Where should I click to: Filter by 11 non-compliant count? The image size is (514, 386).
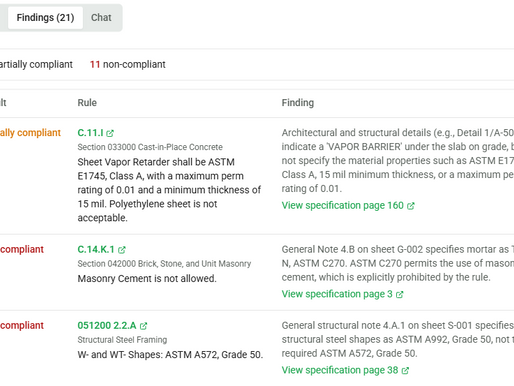pos(128,64)
